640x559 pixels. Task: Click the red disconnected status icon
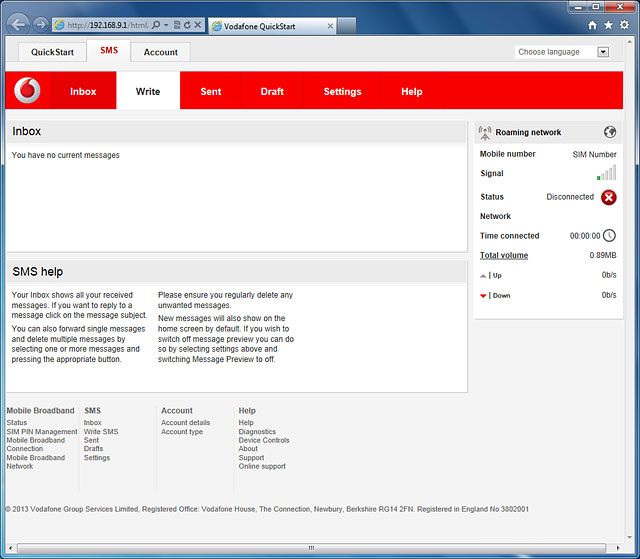(609, 197)
